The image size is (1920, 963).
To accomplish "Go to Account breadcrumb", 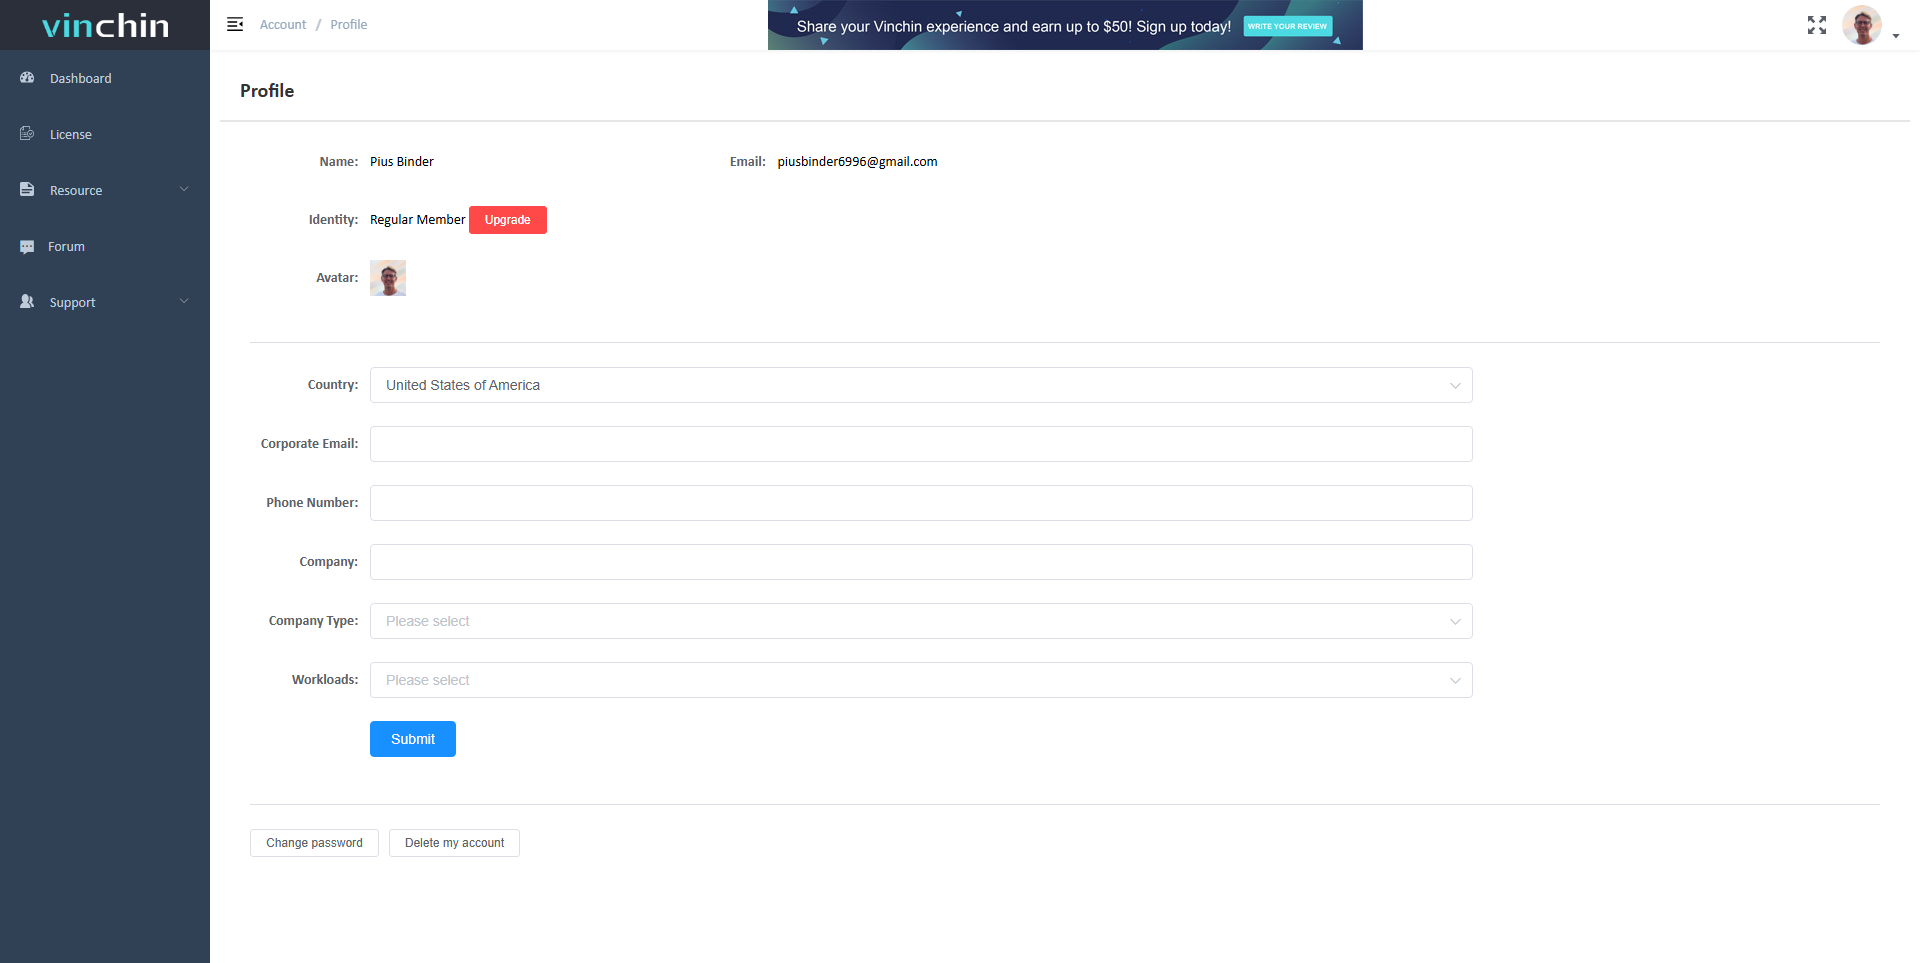I will tap(283, 25).
